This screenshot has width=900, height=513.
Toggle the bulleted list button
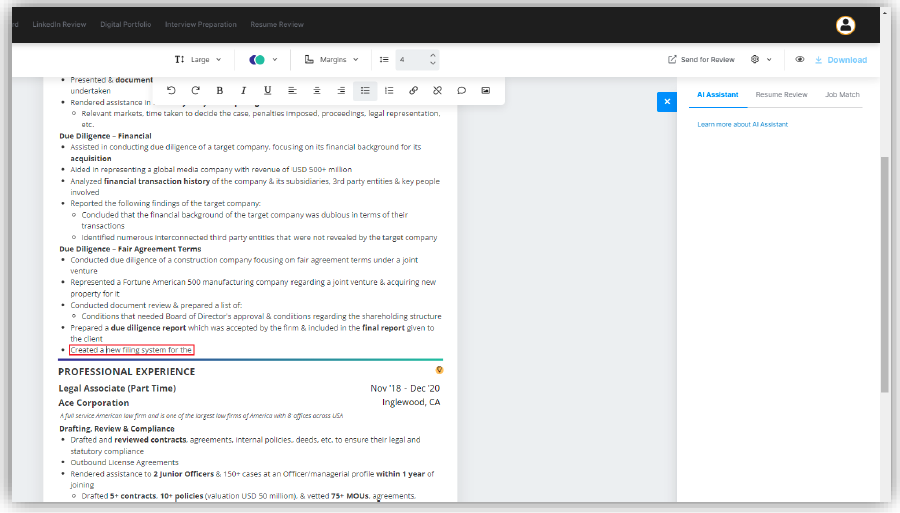coord(365,90)
